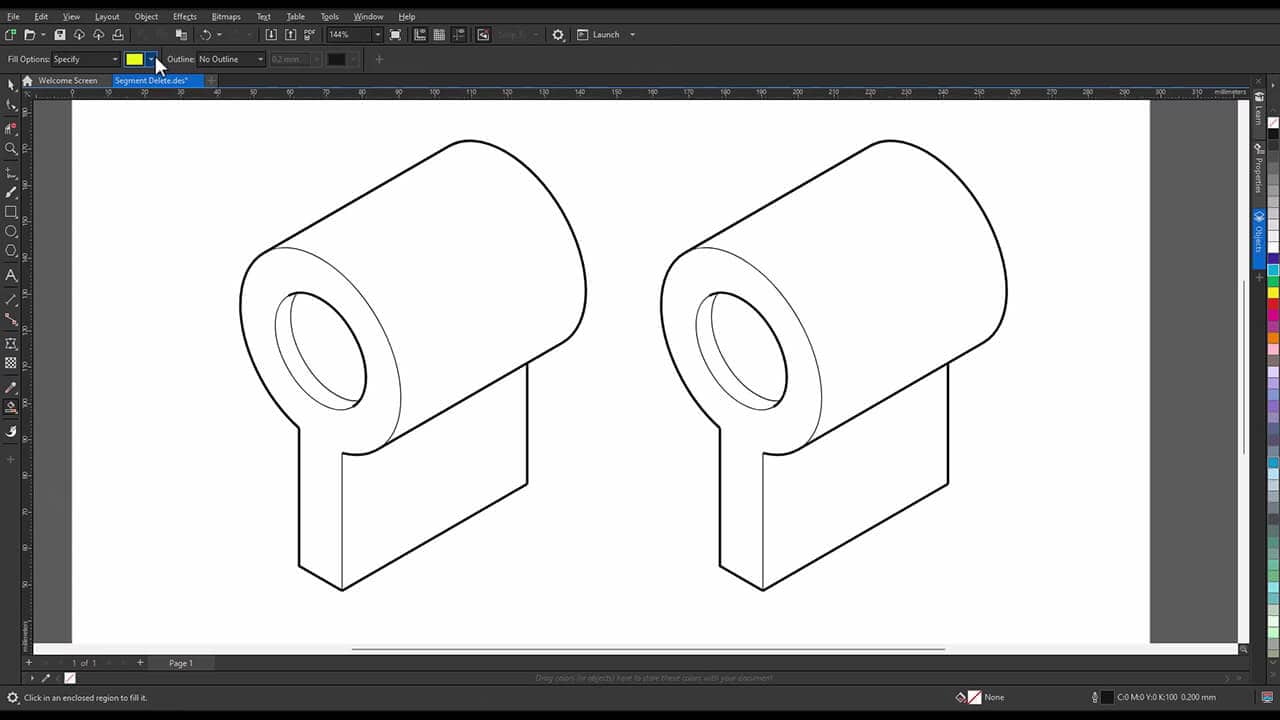This screenshot has height=720, width=1280.
Task: Choose the Zoom magnifier tool
Action: (x=11, y=148)
